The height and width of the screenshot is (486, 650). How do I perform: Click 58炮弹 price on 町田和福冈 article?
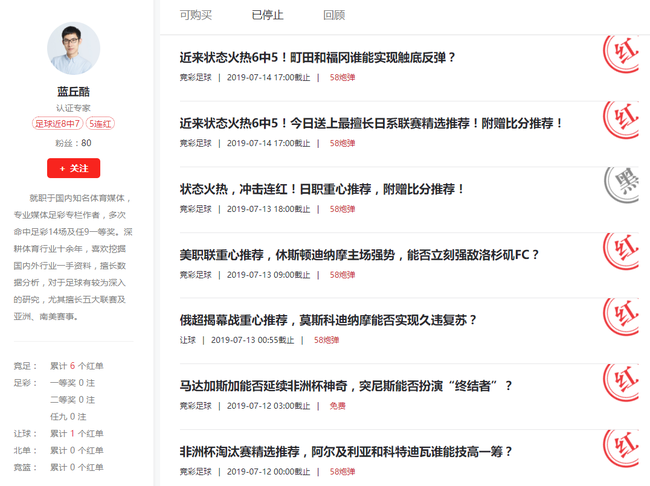pos(342,78)
